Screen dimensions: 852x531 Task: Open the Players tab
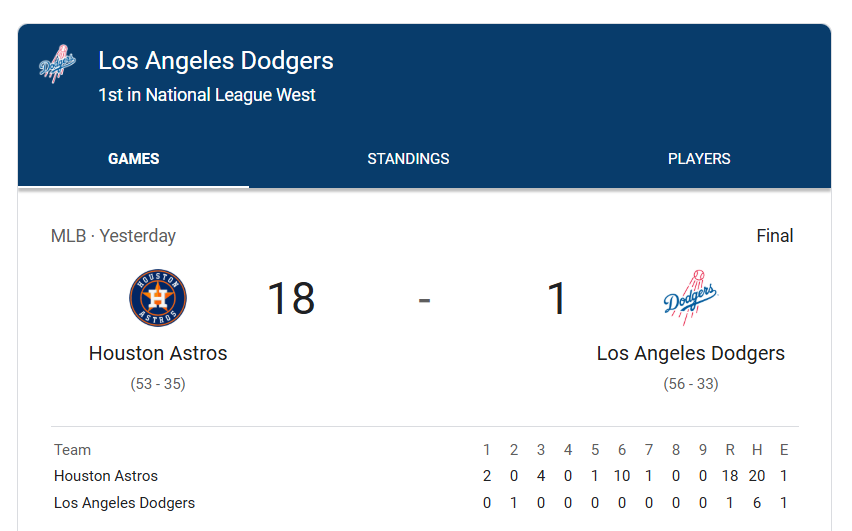[x=699, y=159]
